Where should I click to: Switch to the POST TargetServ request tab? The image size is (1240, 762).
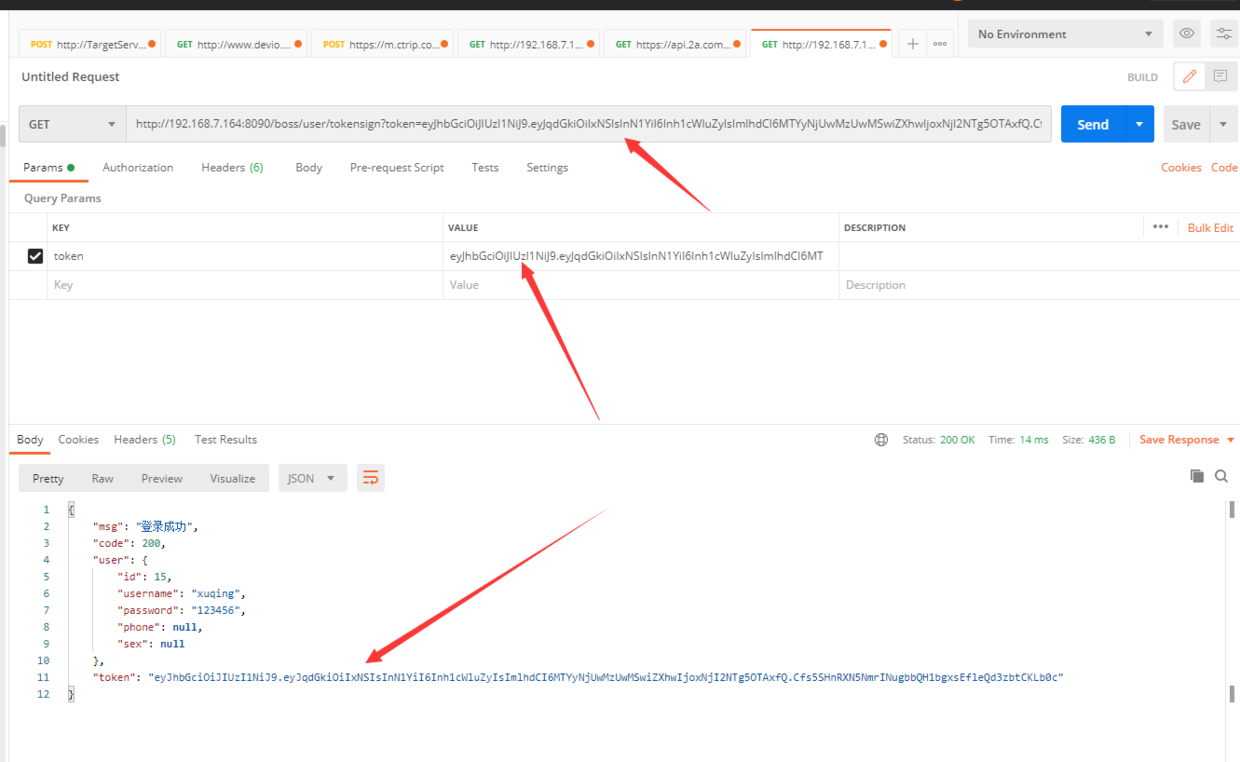(91, 44)
